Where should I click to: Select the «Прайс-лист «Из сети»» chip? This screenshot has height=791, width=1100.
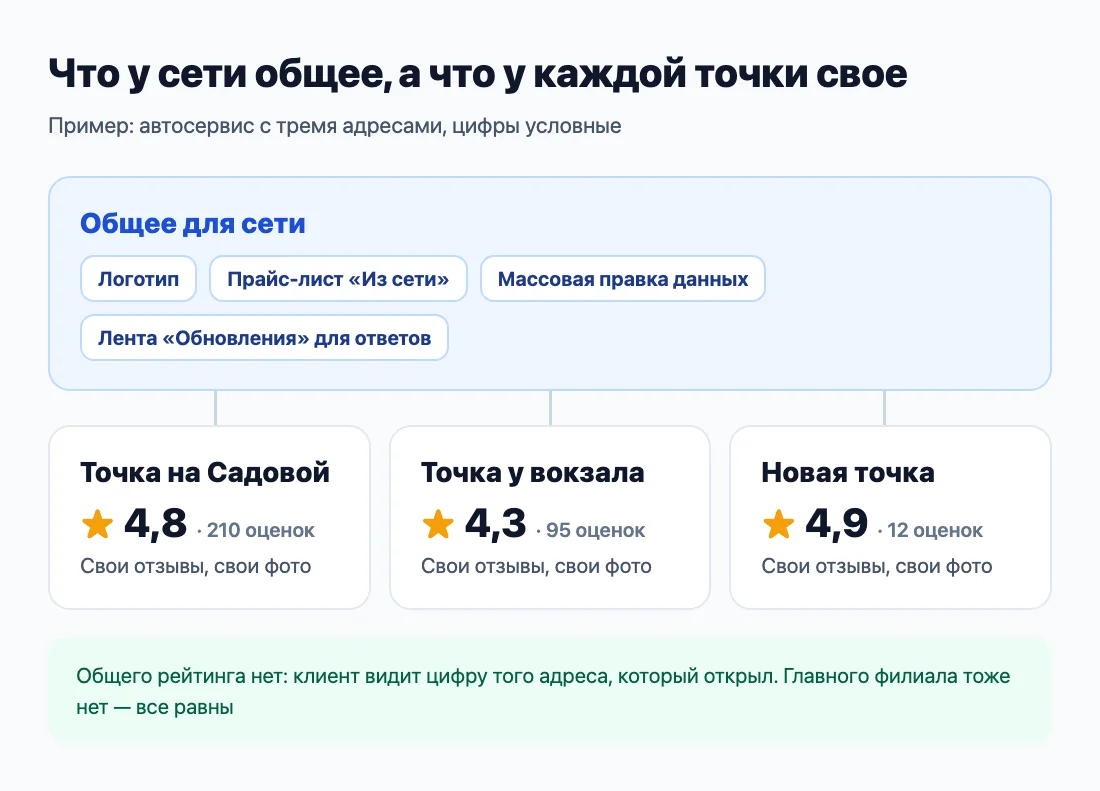tap(338, 279)
